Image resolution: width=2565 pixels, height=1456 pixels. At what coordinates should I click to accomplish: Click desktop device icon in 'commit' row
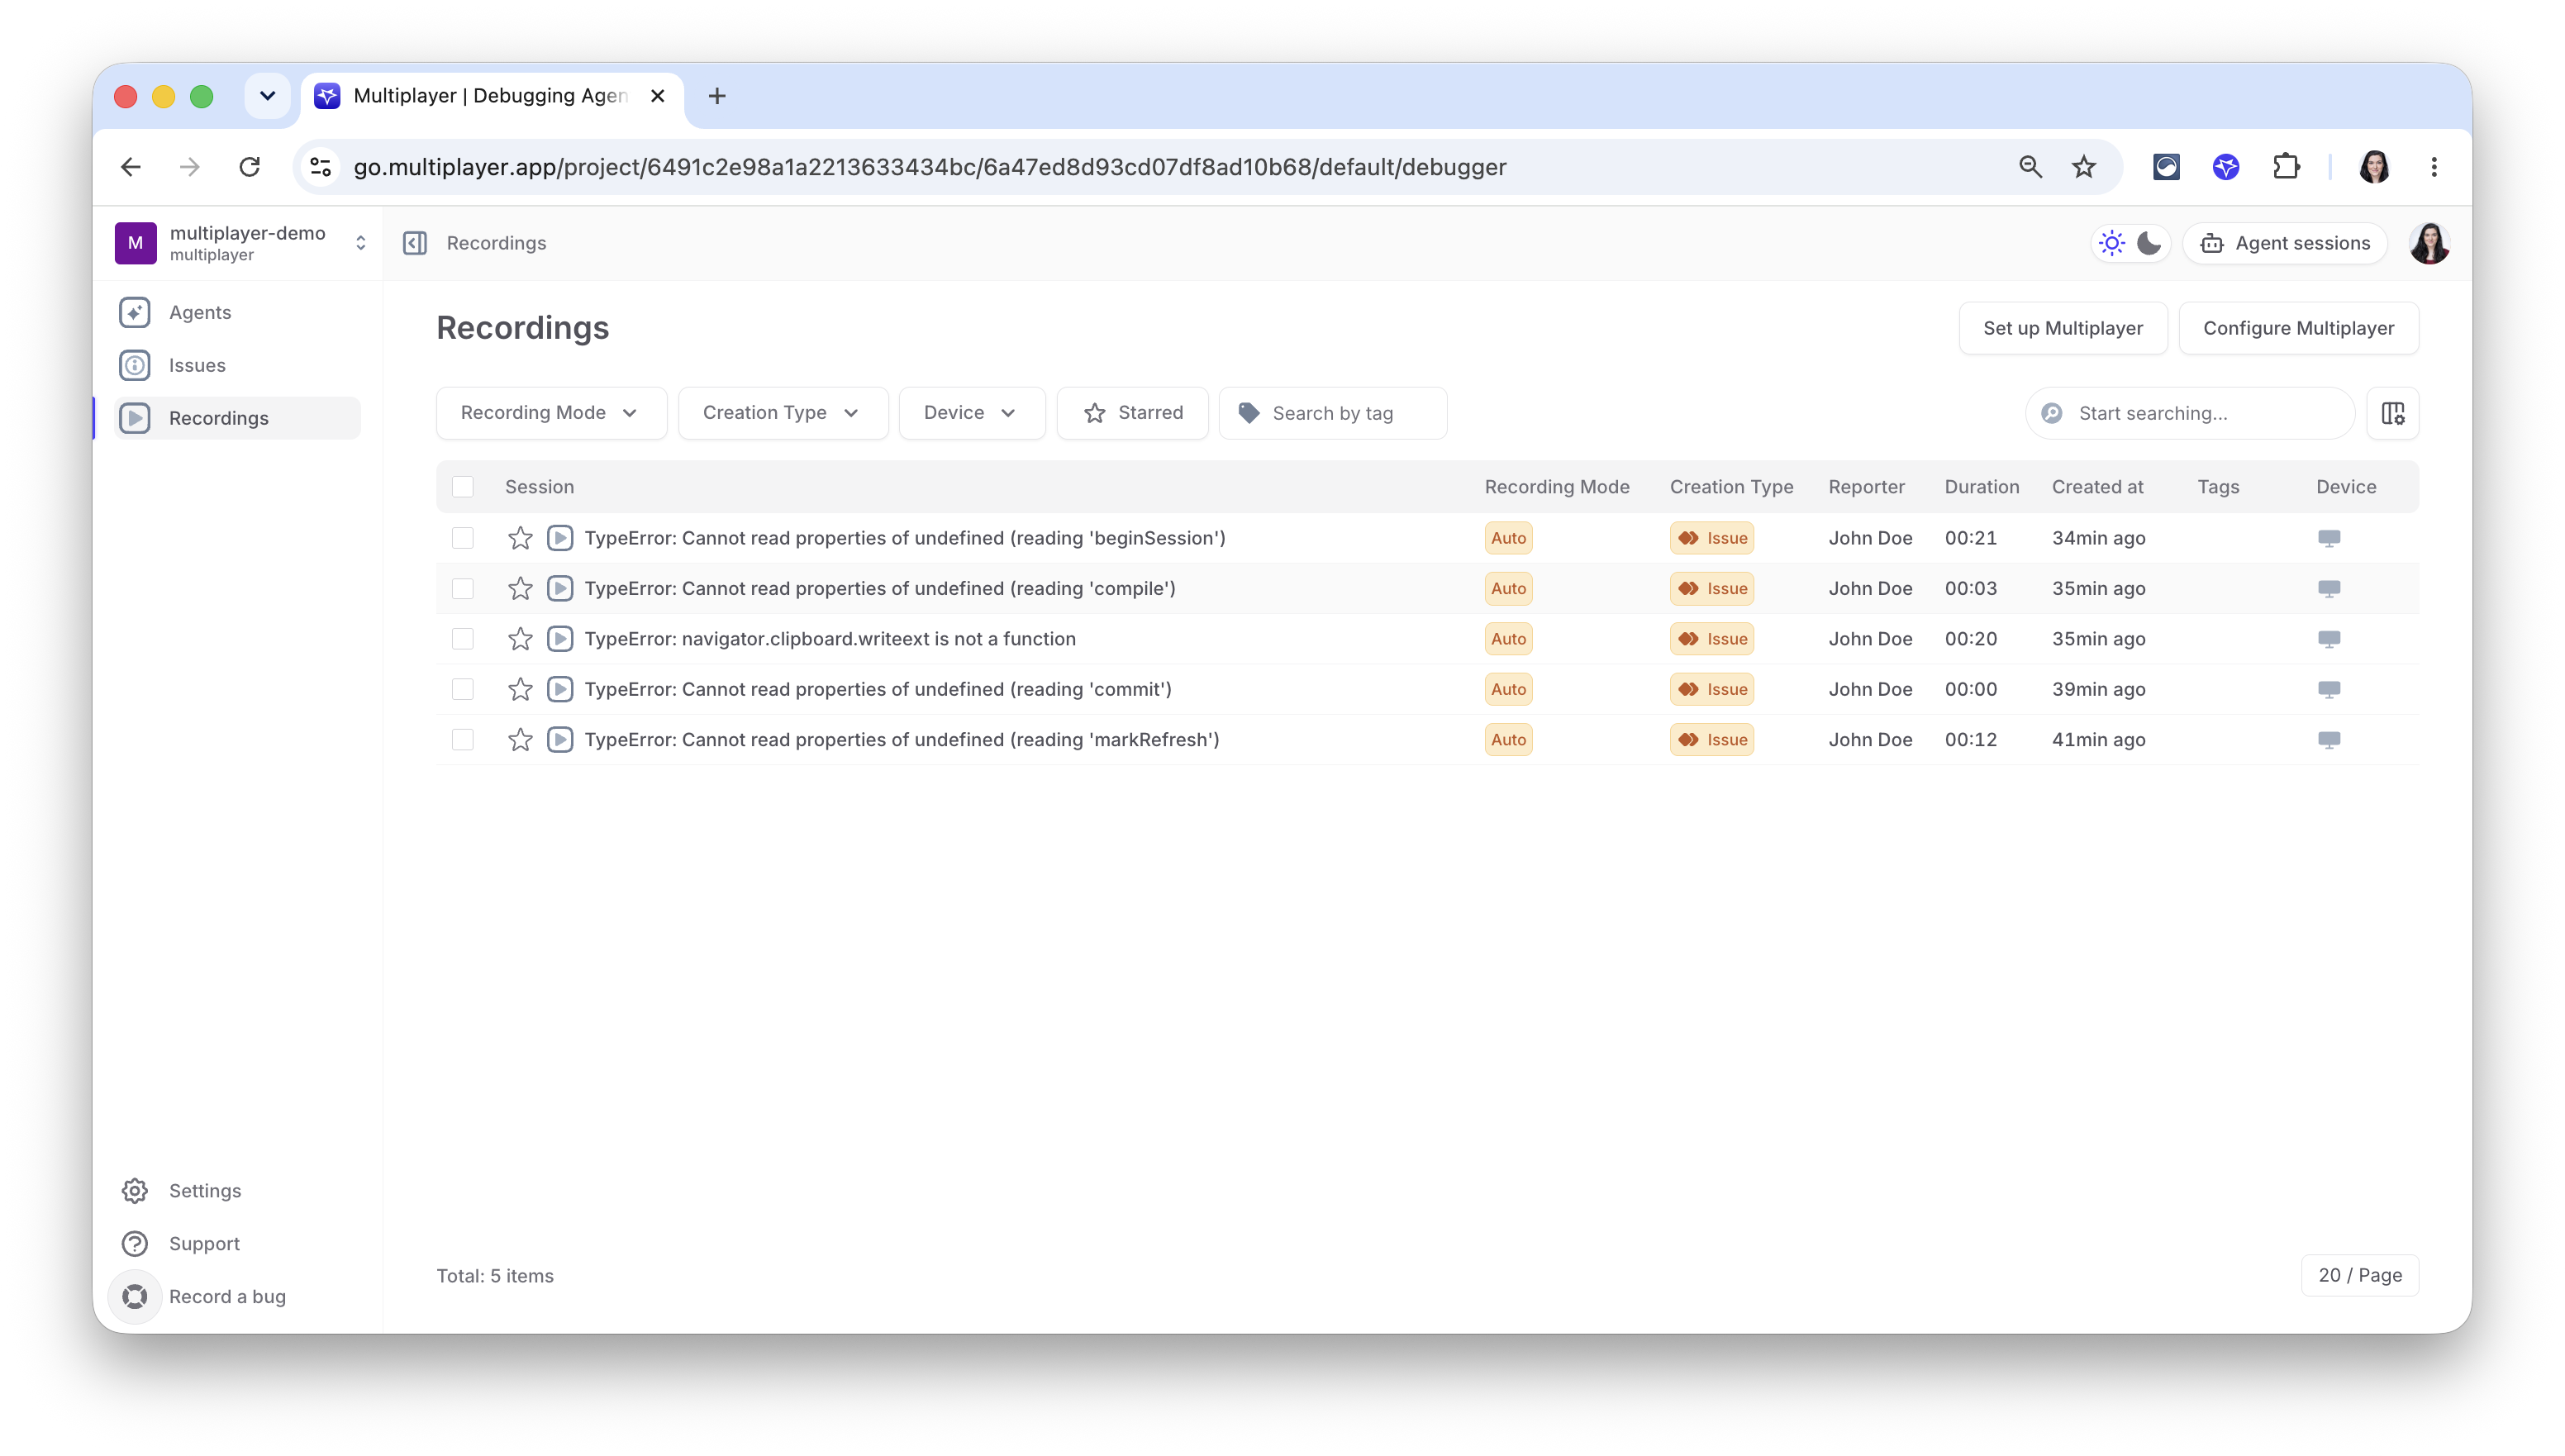click(x=2329, y=689)
